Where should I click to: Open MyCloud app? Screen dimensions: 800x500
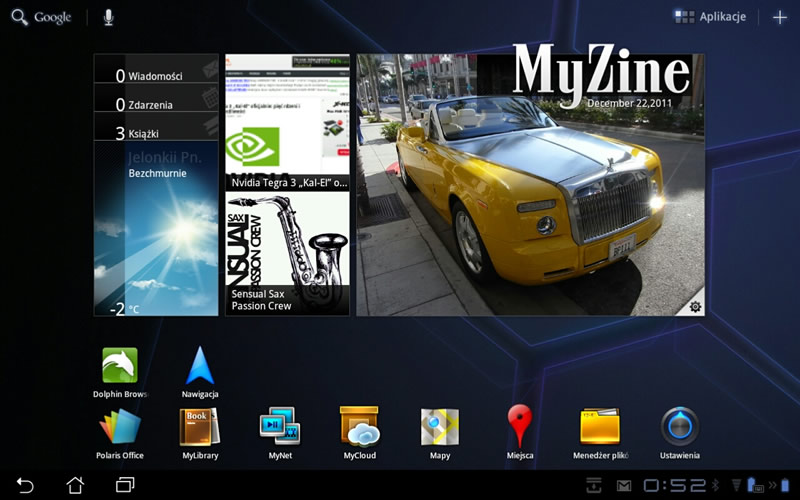[x=360, y=434]
